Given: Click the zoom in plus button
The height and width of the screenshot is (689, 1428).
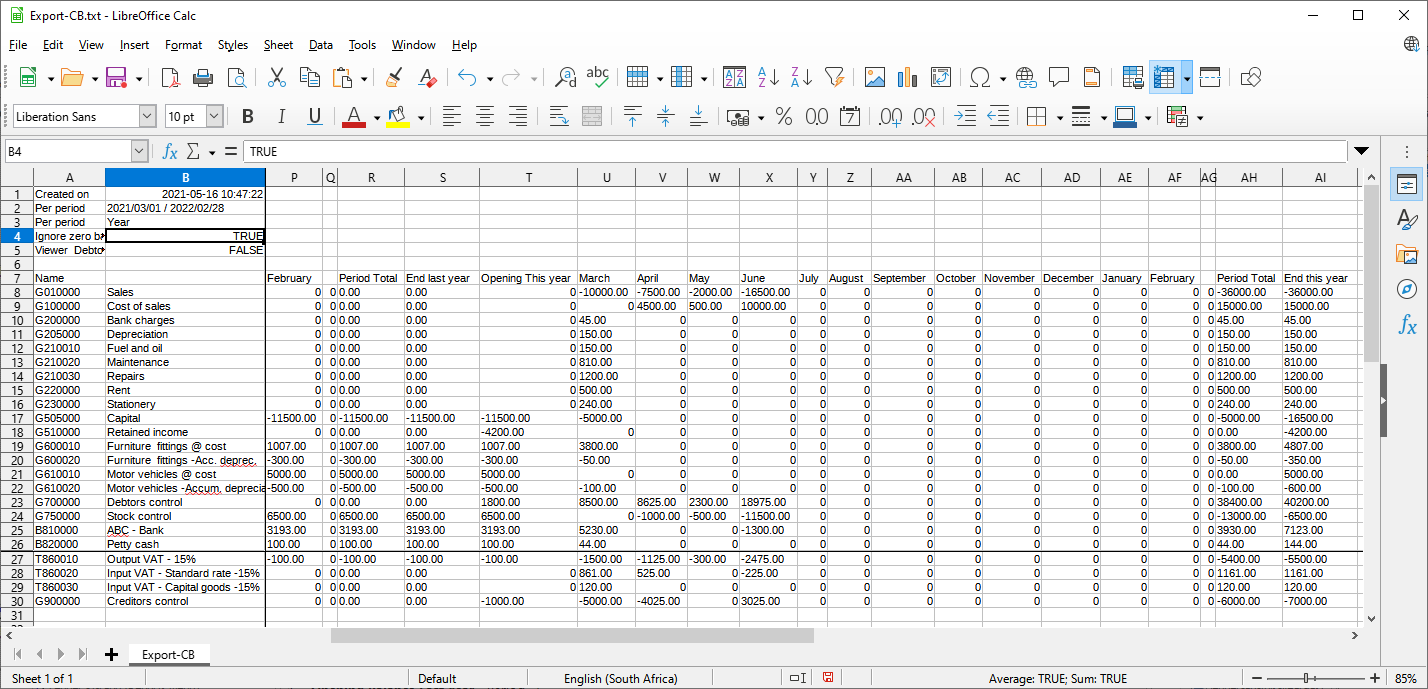Looking at the screenshot, I should pyautogui.click(x=1375, y=678).
